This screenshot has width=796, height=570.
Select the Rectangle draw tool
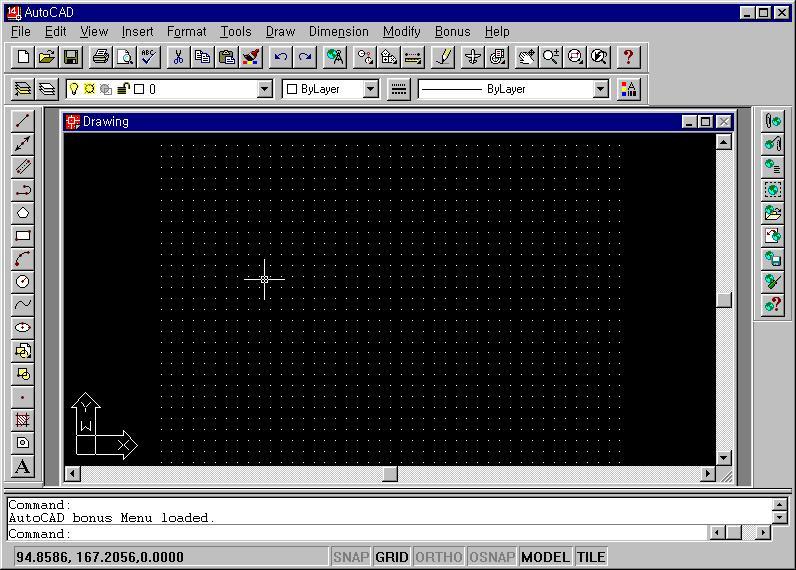(x=22, y=236)
